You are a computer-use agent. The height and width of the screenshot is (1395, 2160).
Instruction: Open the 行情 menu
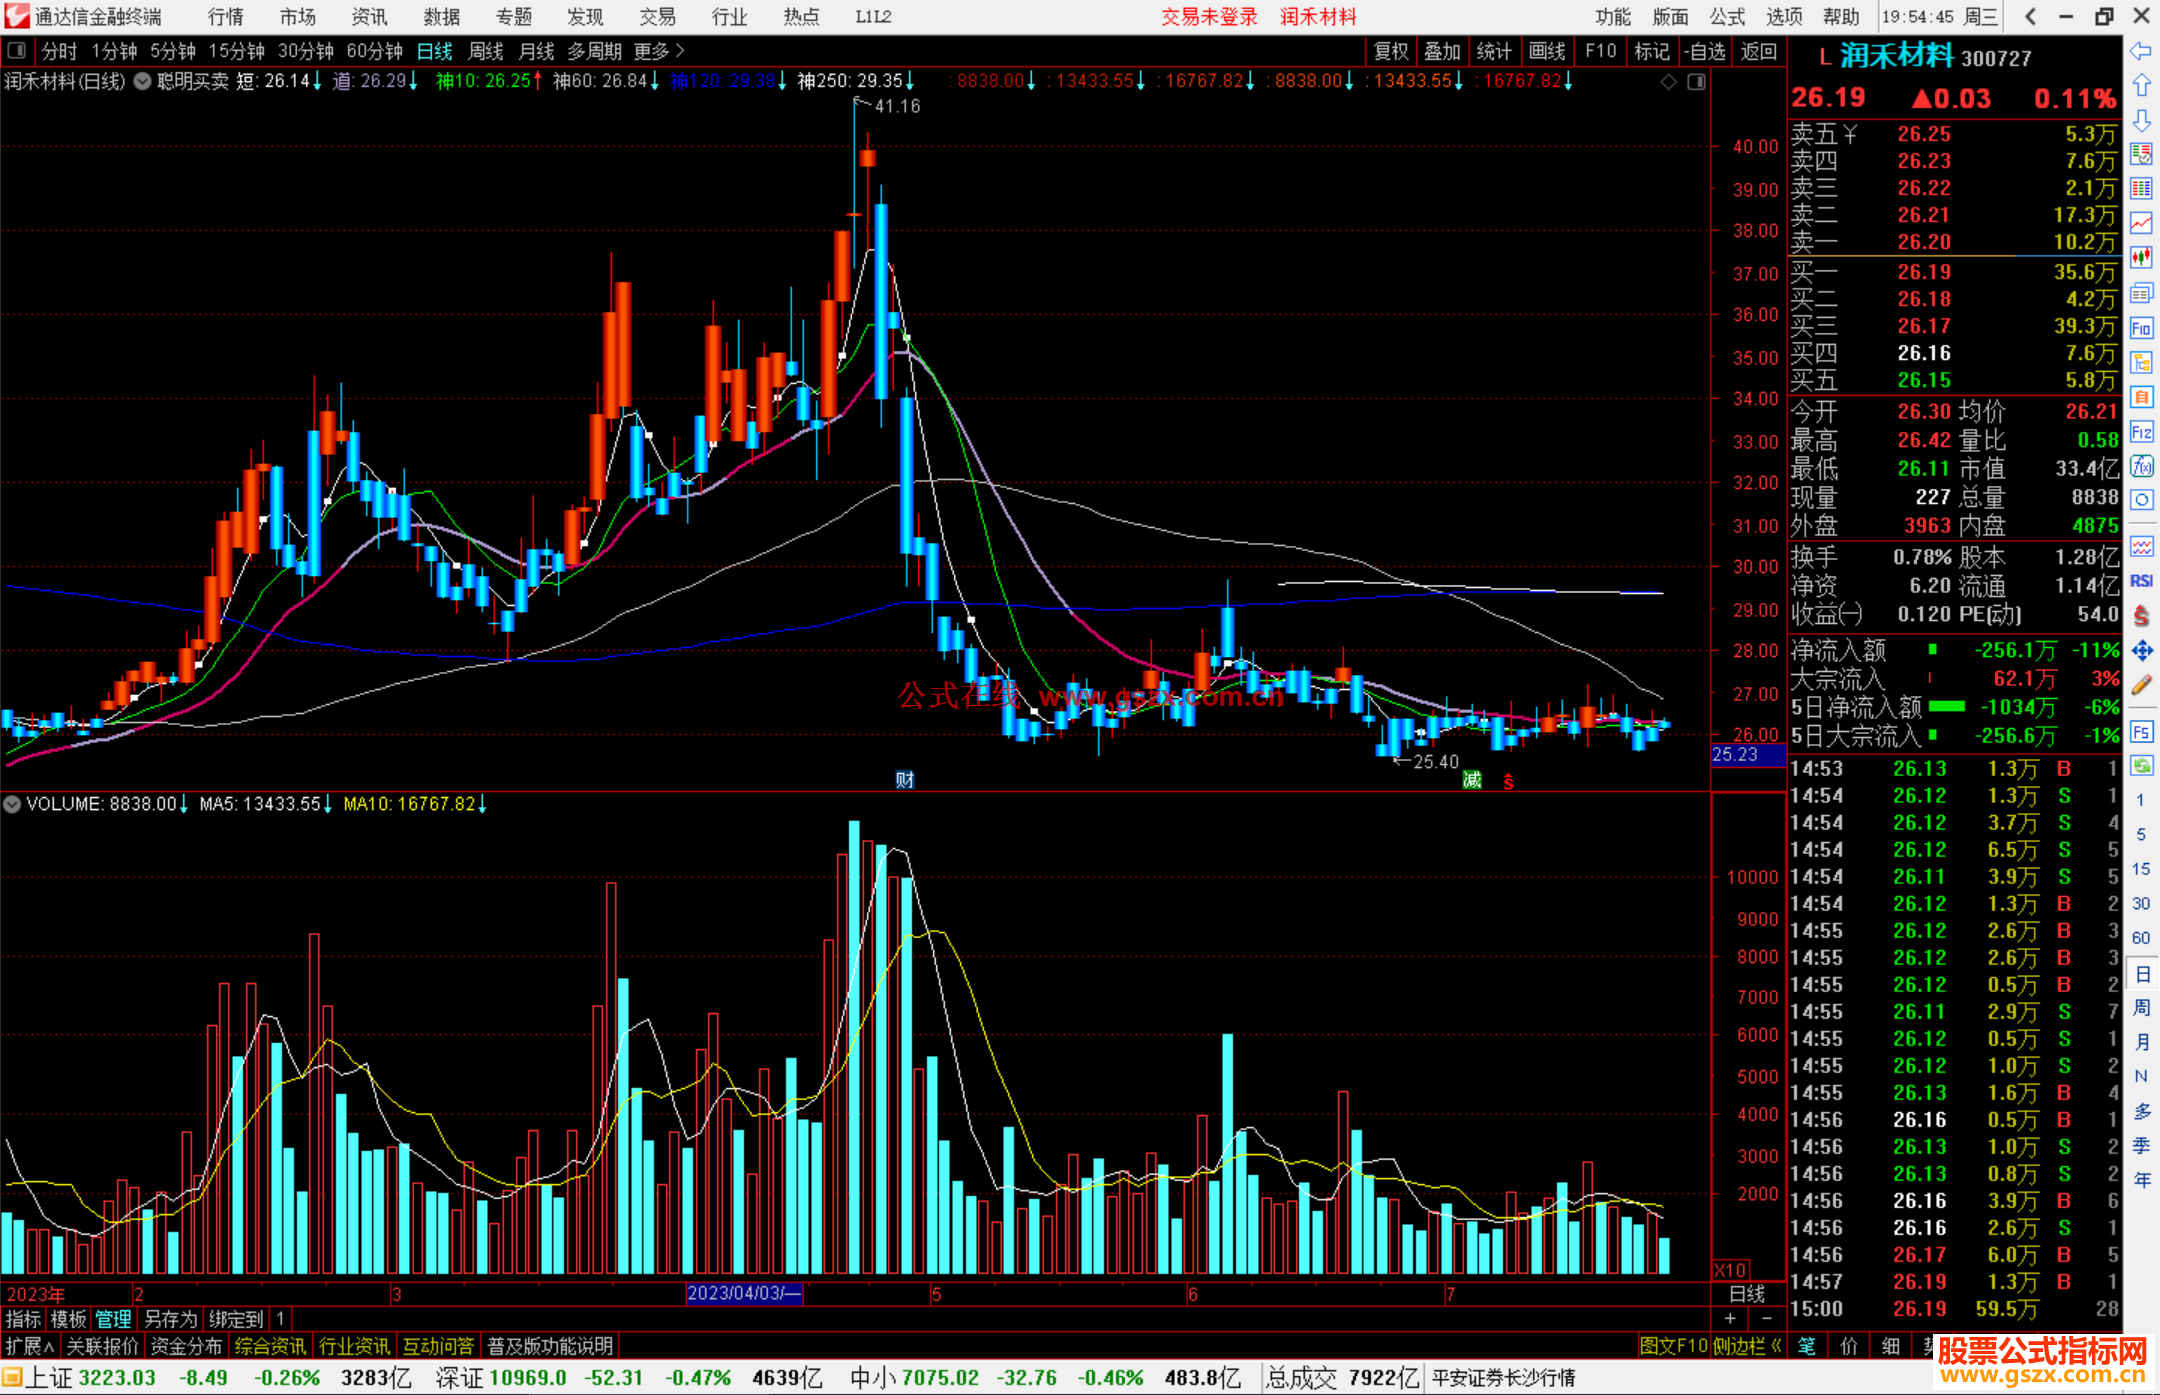pyautogui.click(x=225, y=17)
